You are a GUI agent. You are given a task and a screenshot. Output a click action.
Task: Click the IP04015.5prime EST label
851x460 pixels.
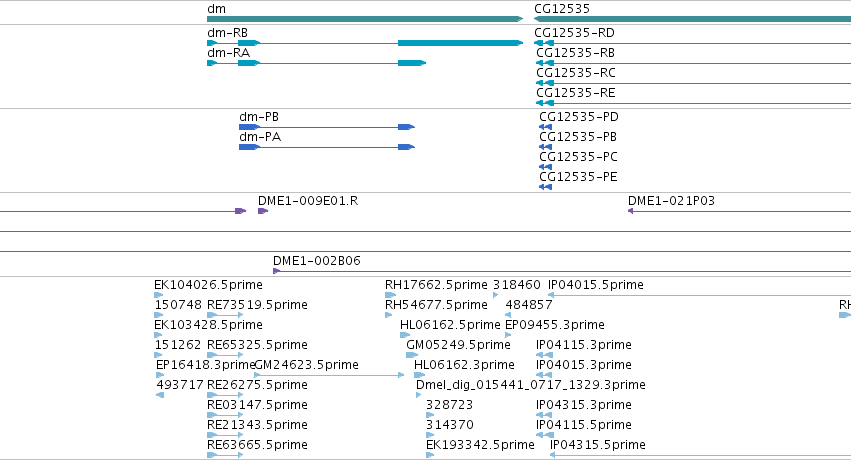(x=596, y=285)
